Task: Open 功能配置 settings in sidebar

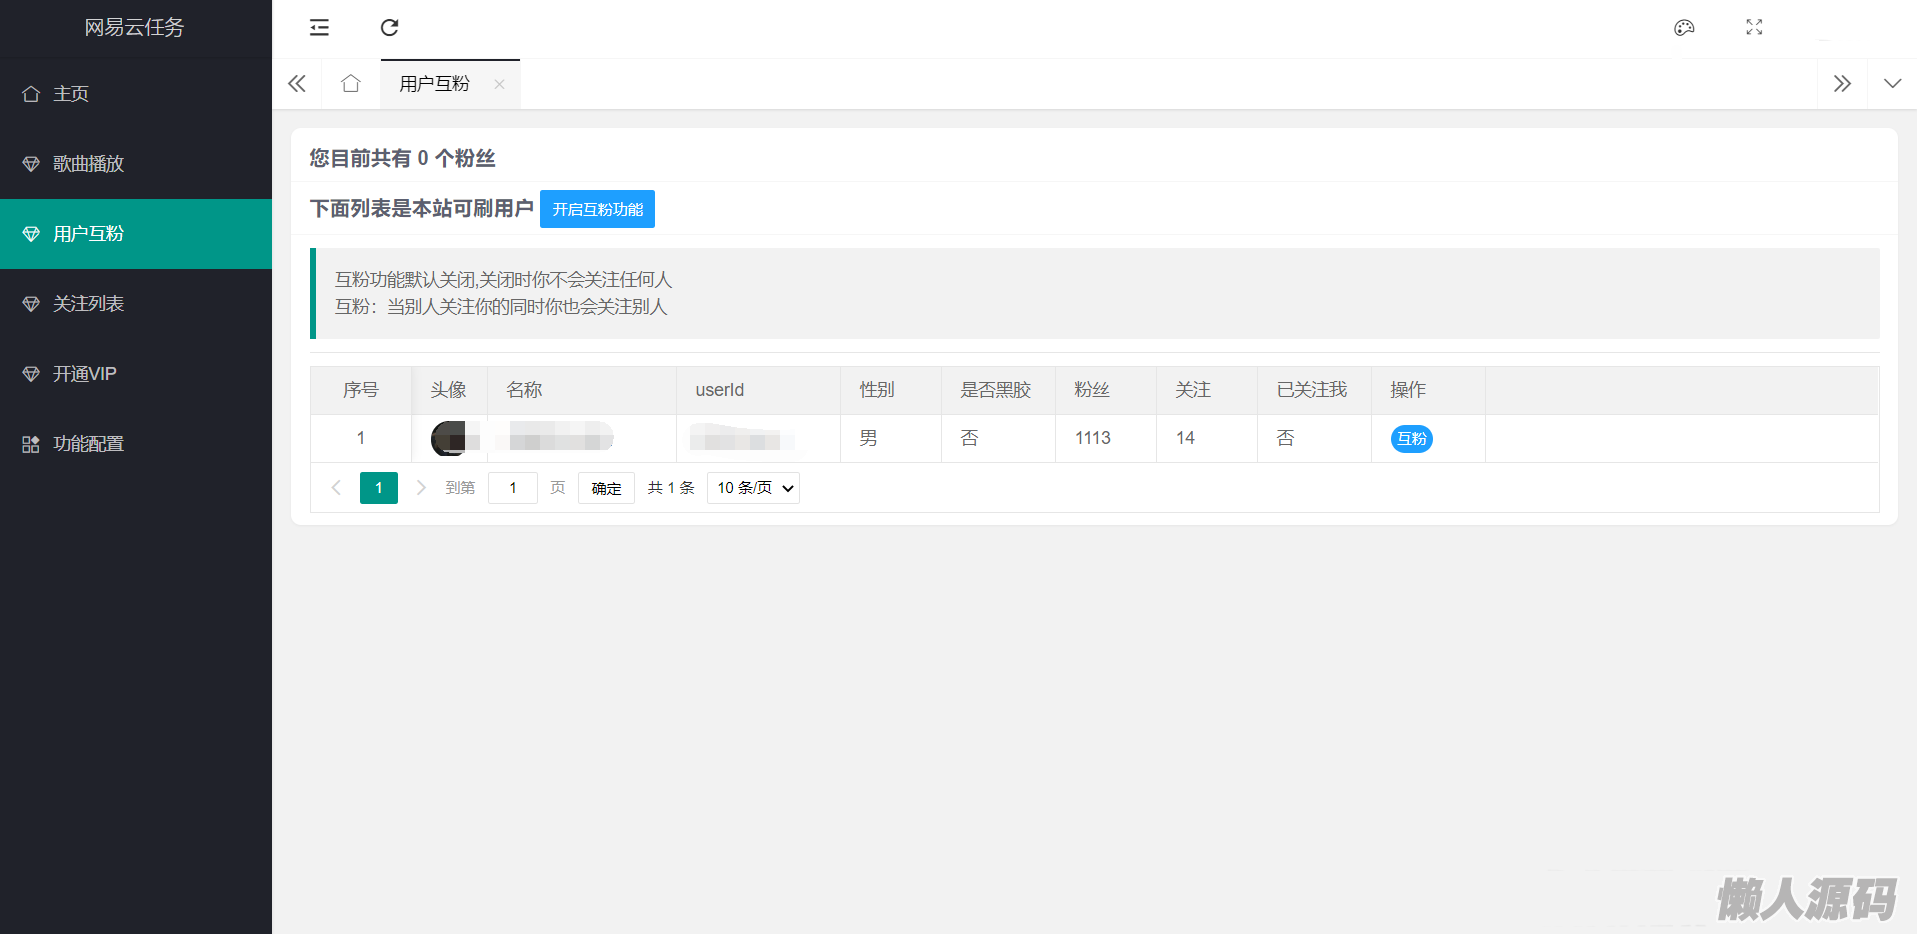Action: coord(88,444)
